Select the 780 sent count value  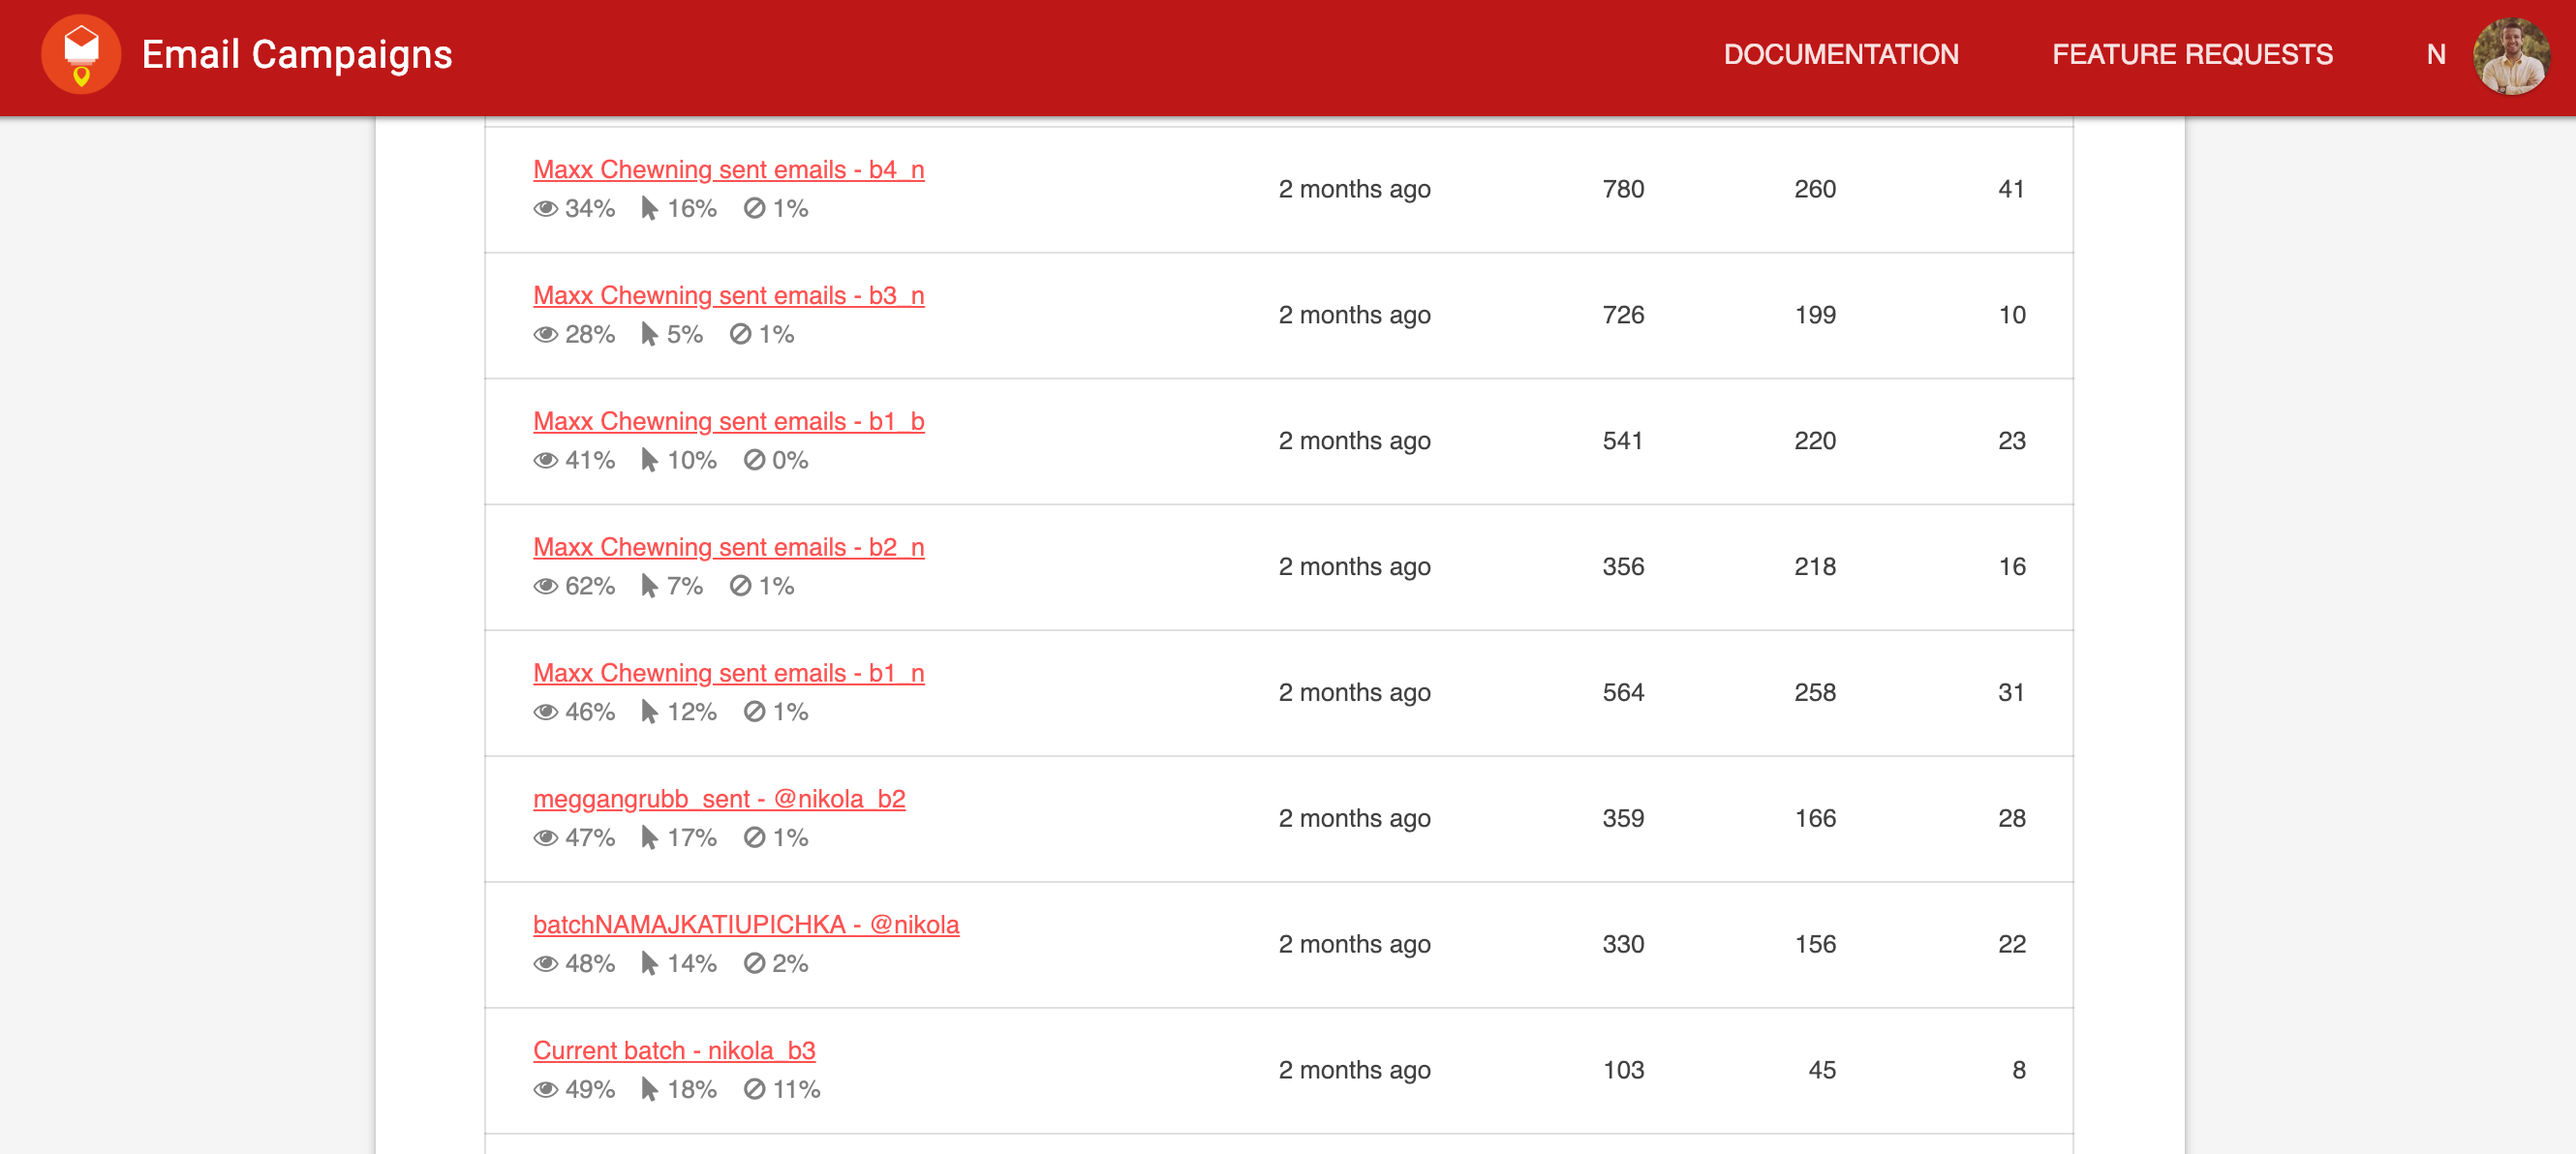tap(1623, 190)
